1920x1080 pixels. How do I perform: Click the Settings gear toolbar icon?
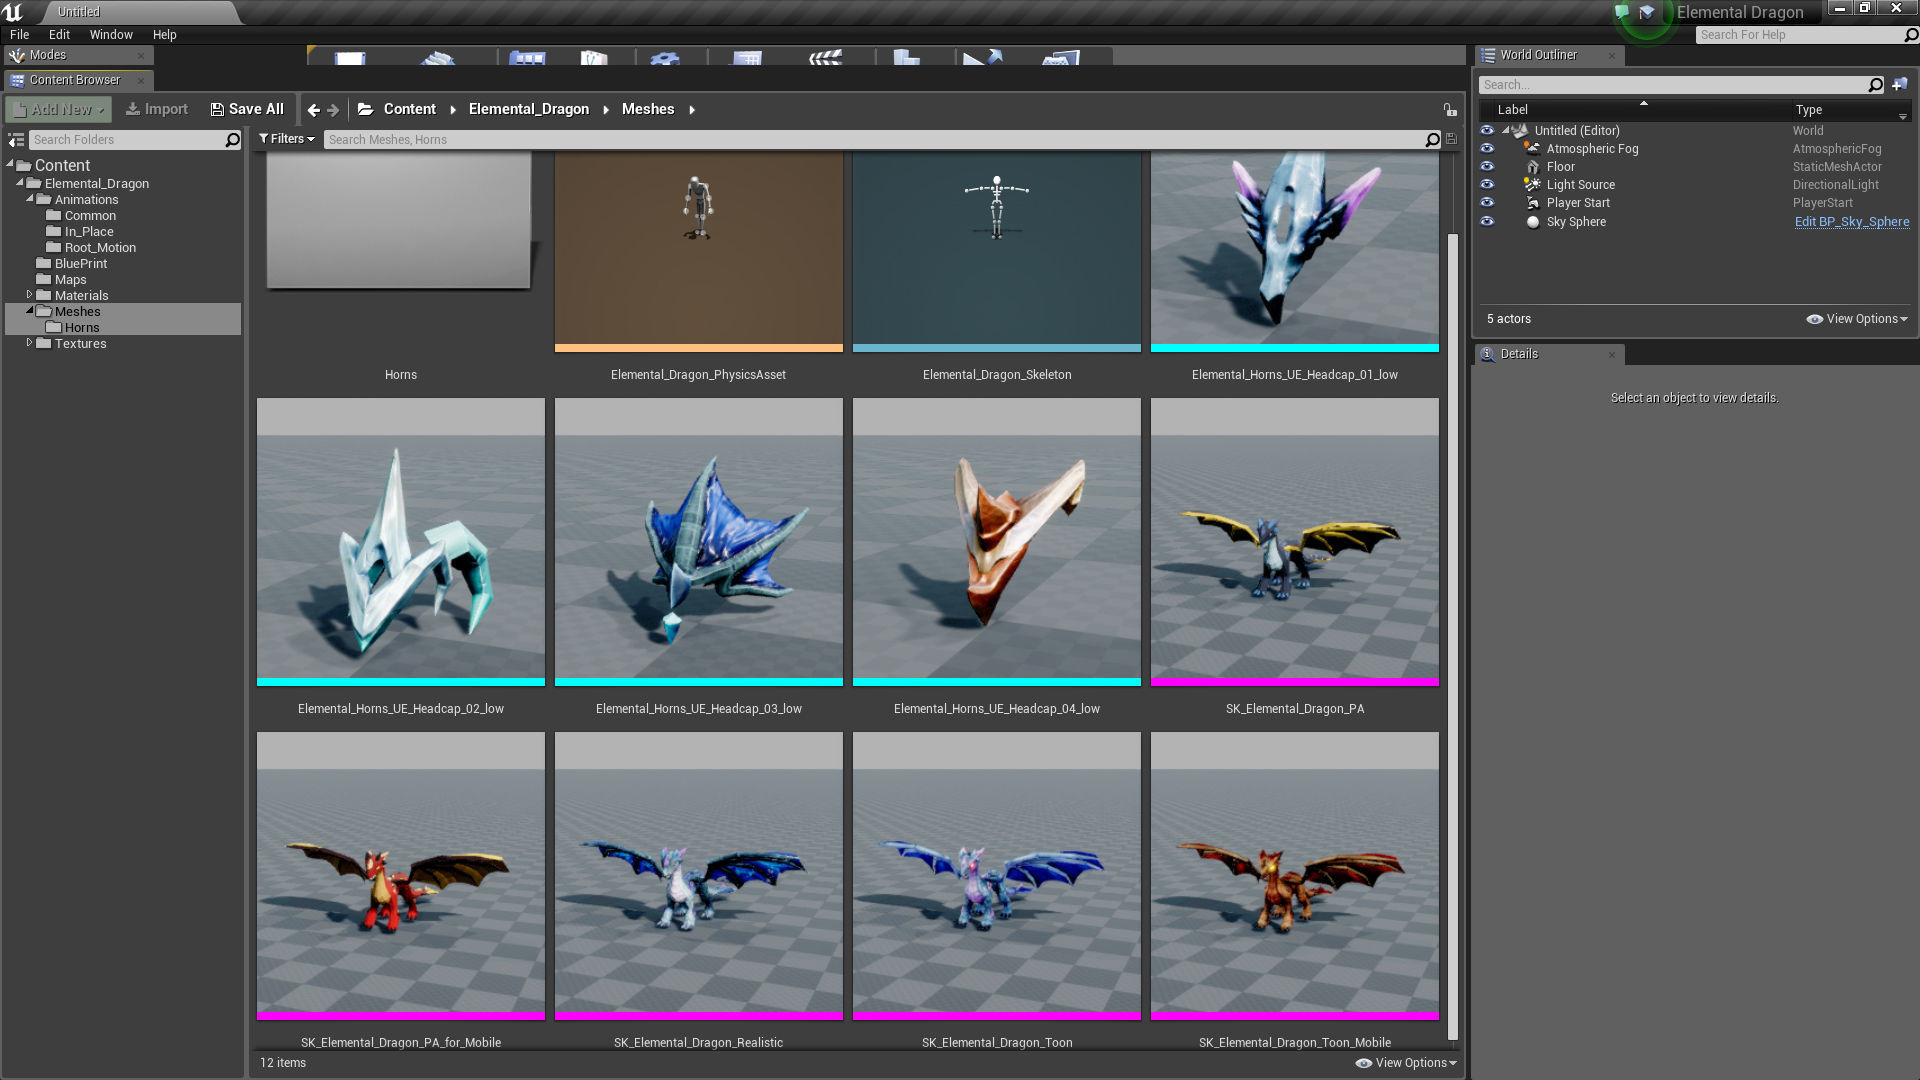(664, 58)
